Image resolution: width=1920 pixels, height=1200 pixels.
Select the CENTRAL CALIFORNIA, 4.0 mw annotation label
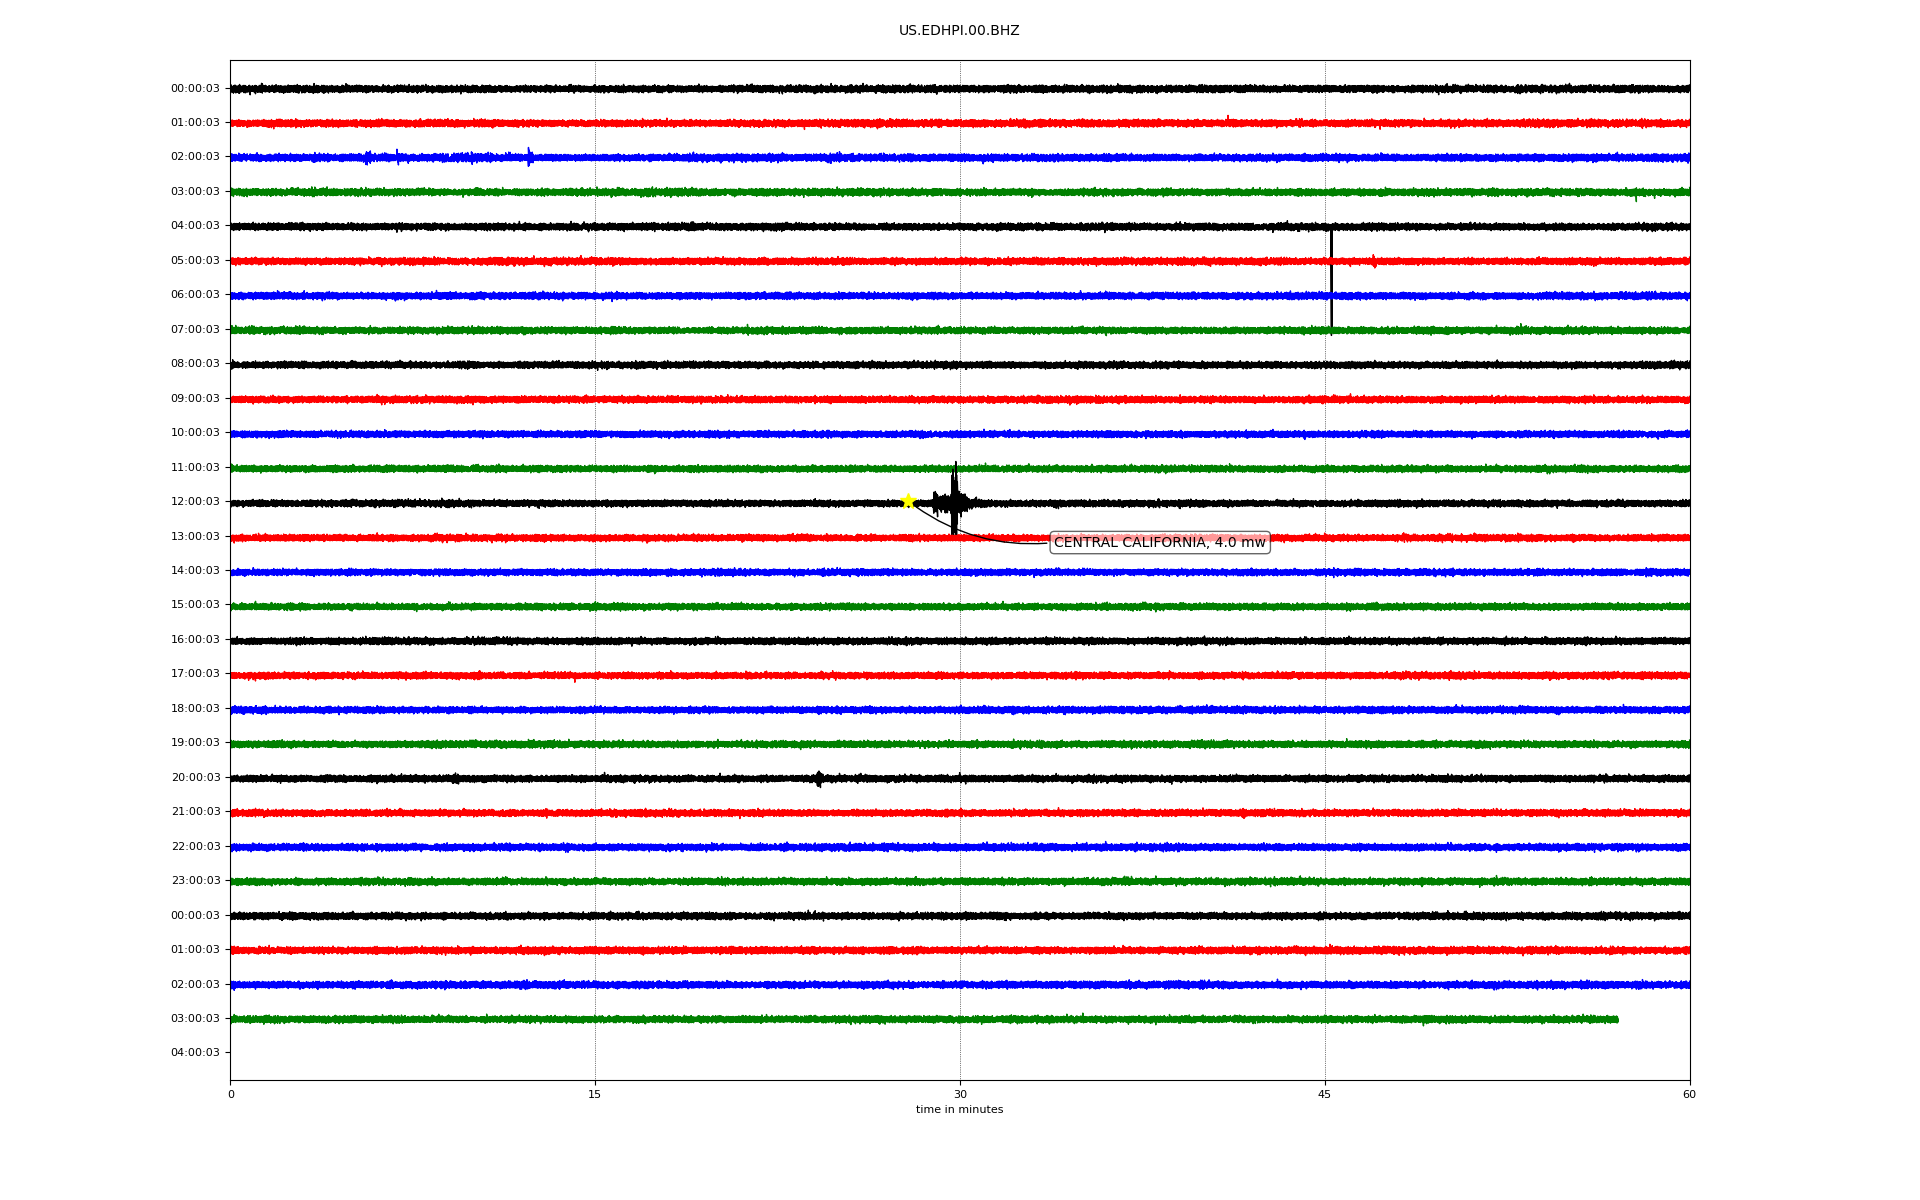[x=1160, y=542]
